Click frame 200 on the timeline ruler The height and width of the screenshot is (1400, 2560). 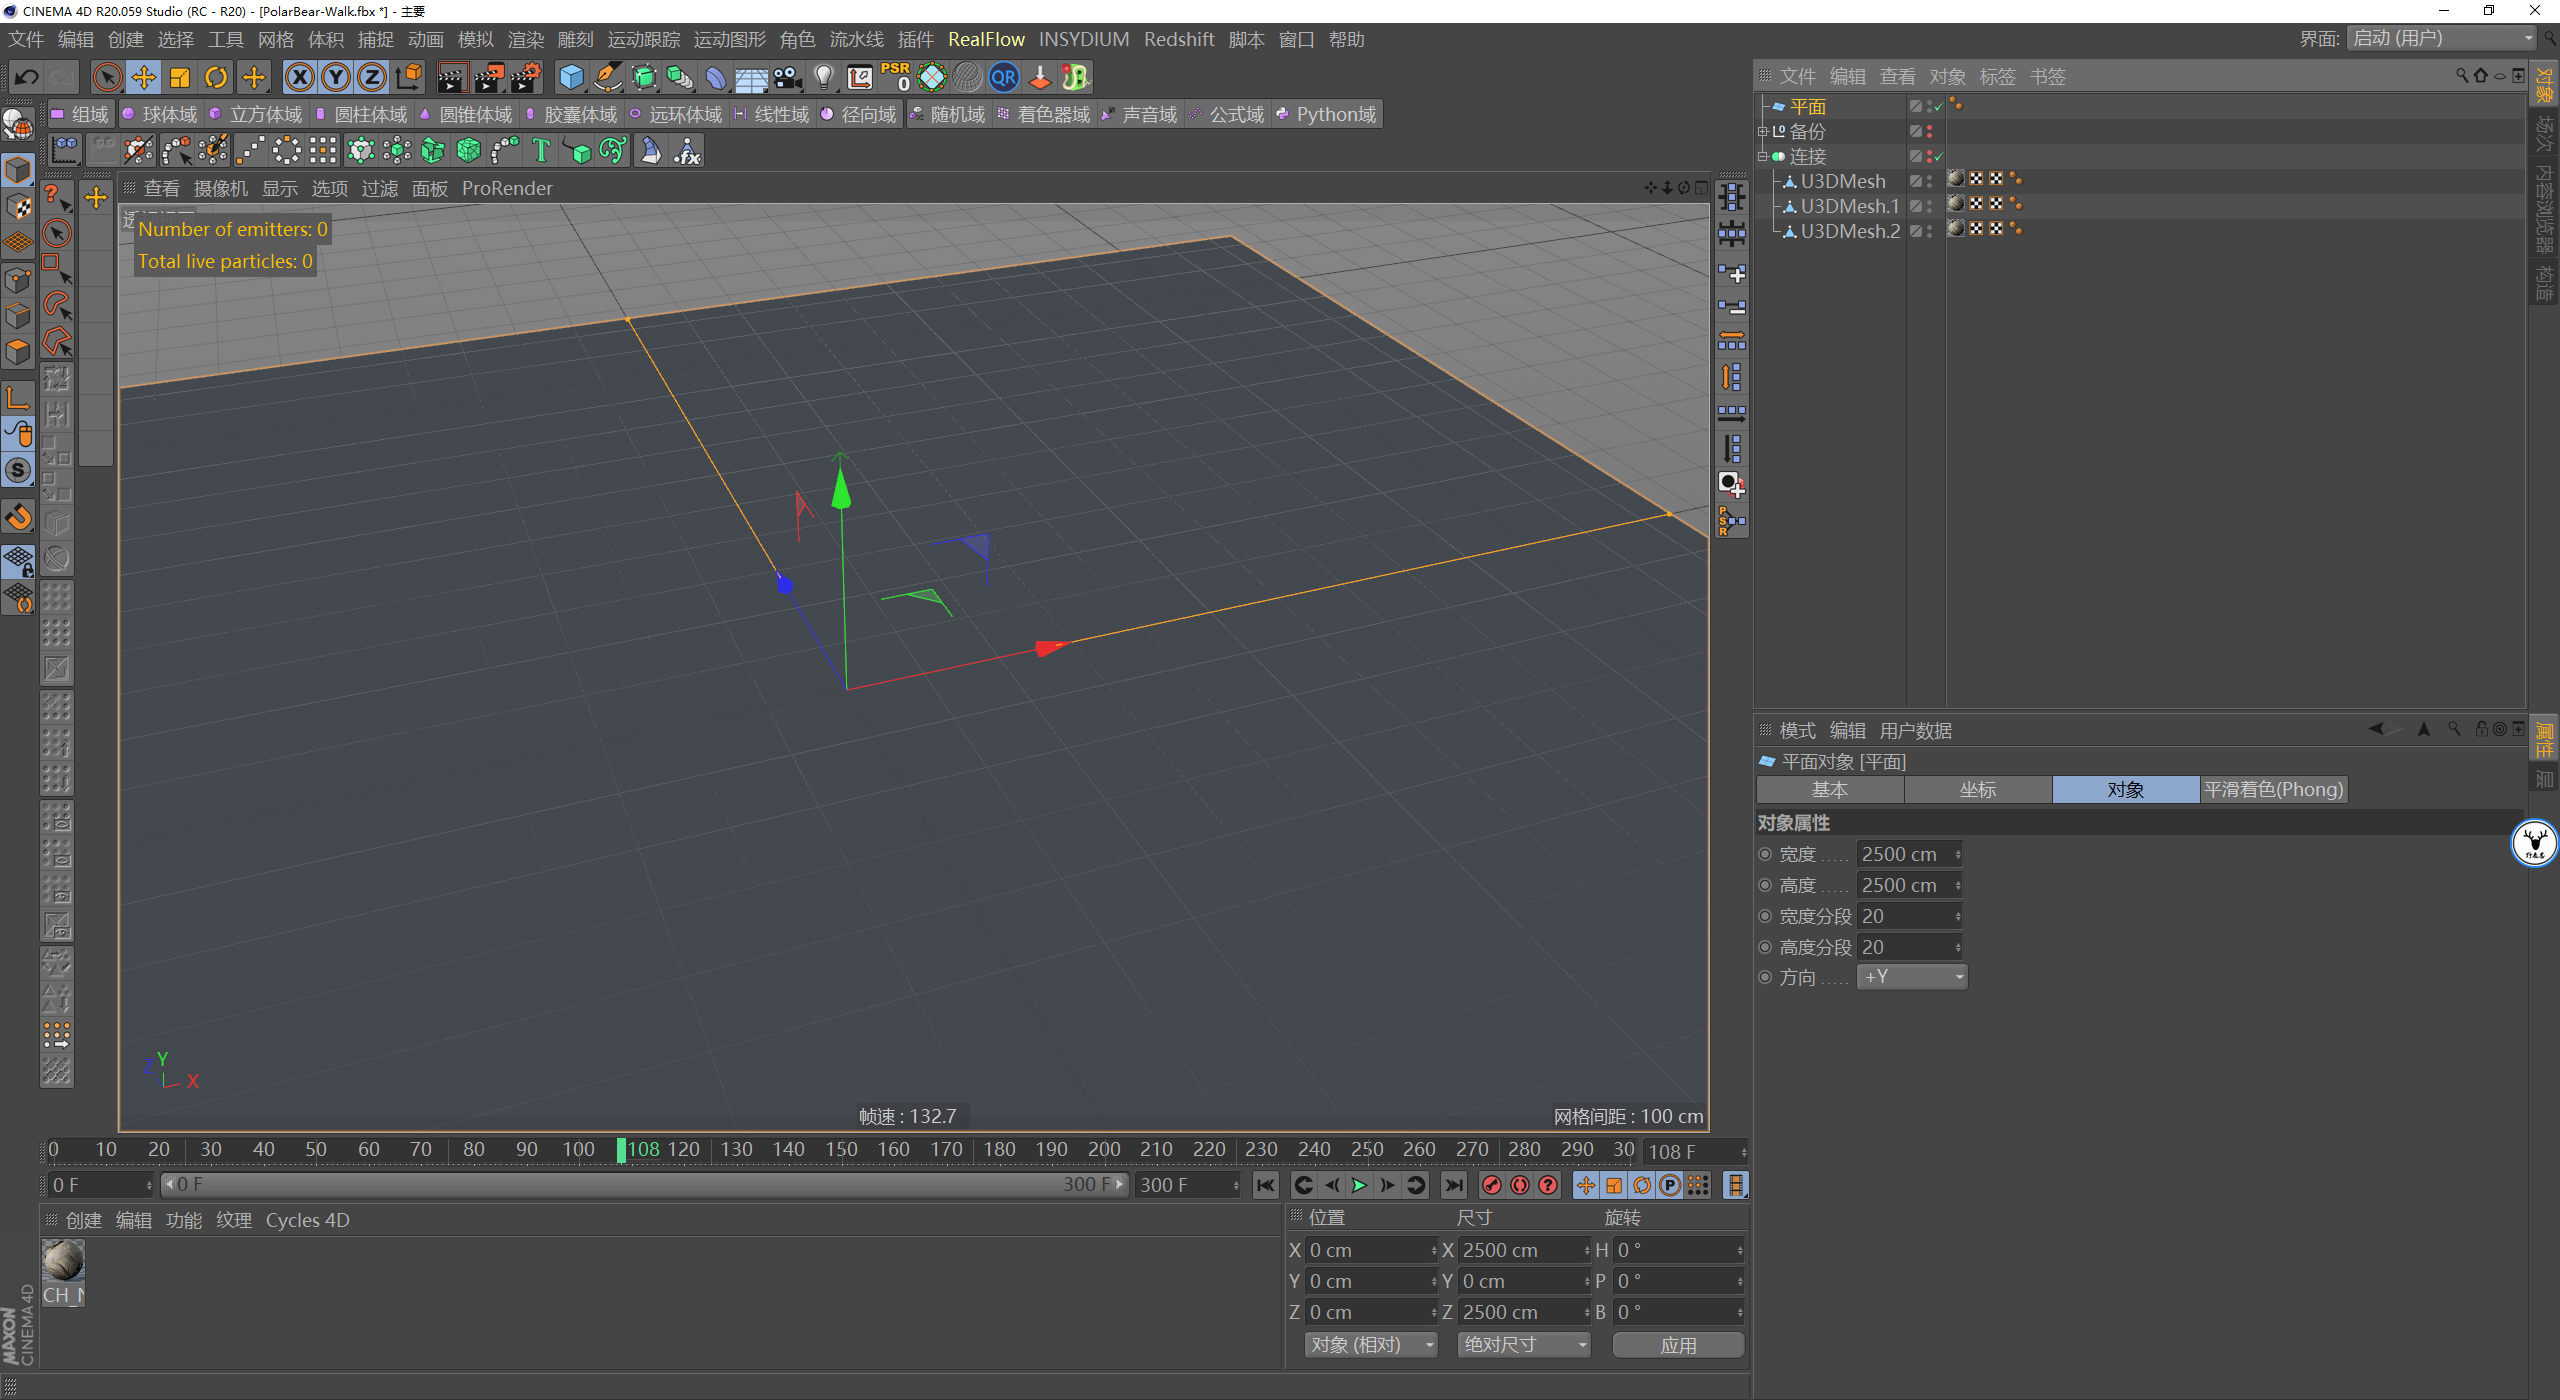[1103, 1149]
